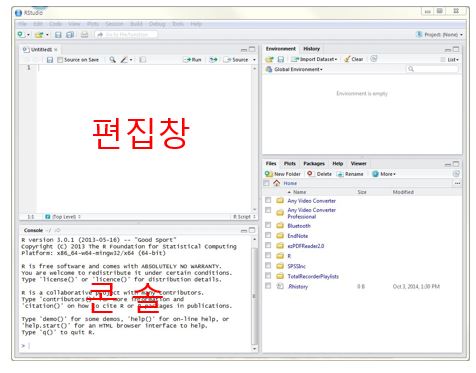
Task: Open the Any Video Converter Professional folder
Action: (312, 213)
